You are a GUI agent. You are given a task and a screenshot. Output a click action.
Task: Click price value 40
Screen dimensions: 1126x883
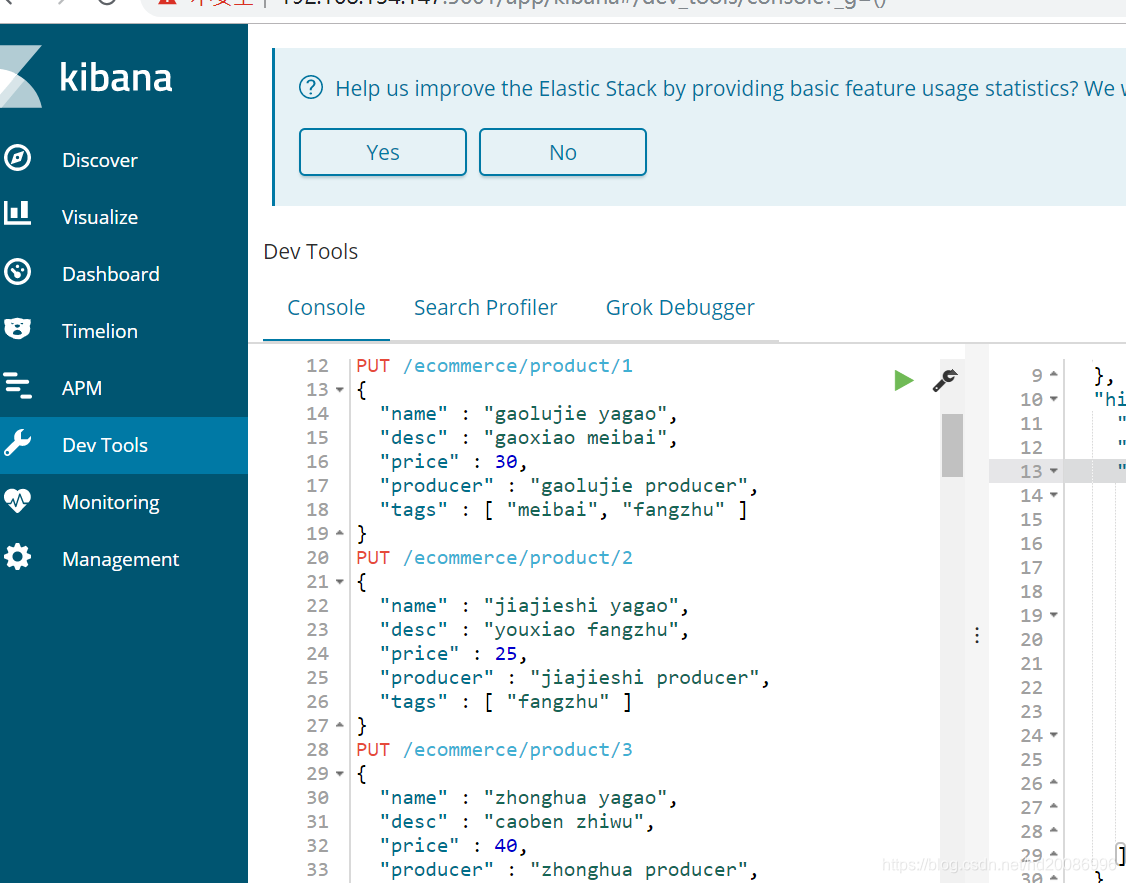[506, 846]
